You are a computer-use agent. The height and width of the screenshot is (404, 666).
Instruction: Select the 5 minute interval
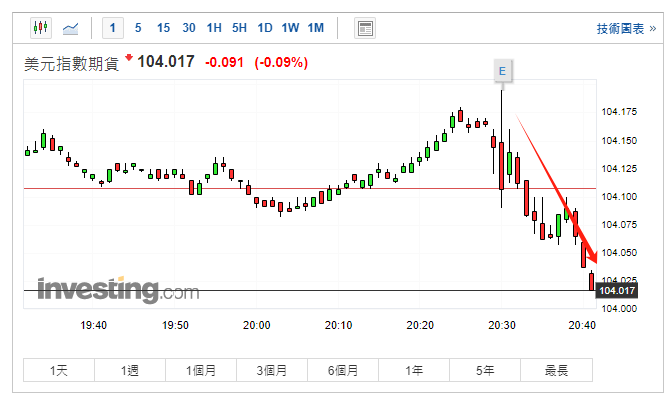(138, 28)
